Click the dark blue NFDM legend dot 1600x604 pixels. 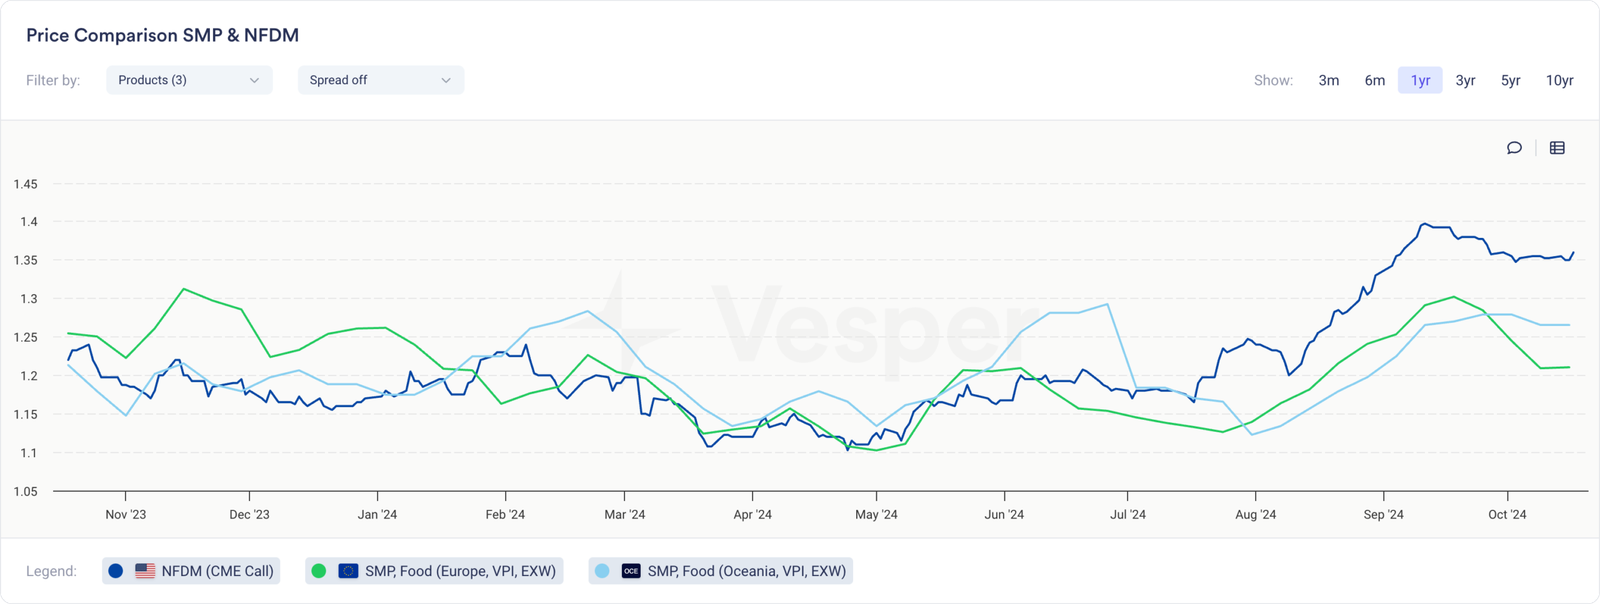coord(116,571)
